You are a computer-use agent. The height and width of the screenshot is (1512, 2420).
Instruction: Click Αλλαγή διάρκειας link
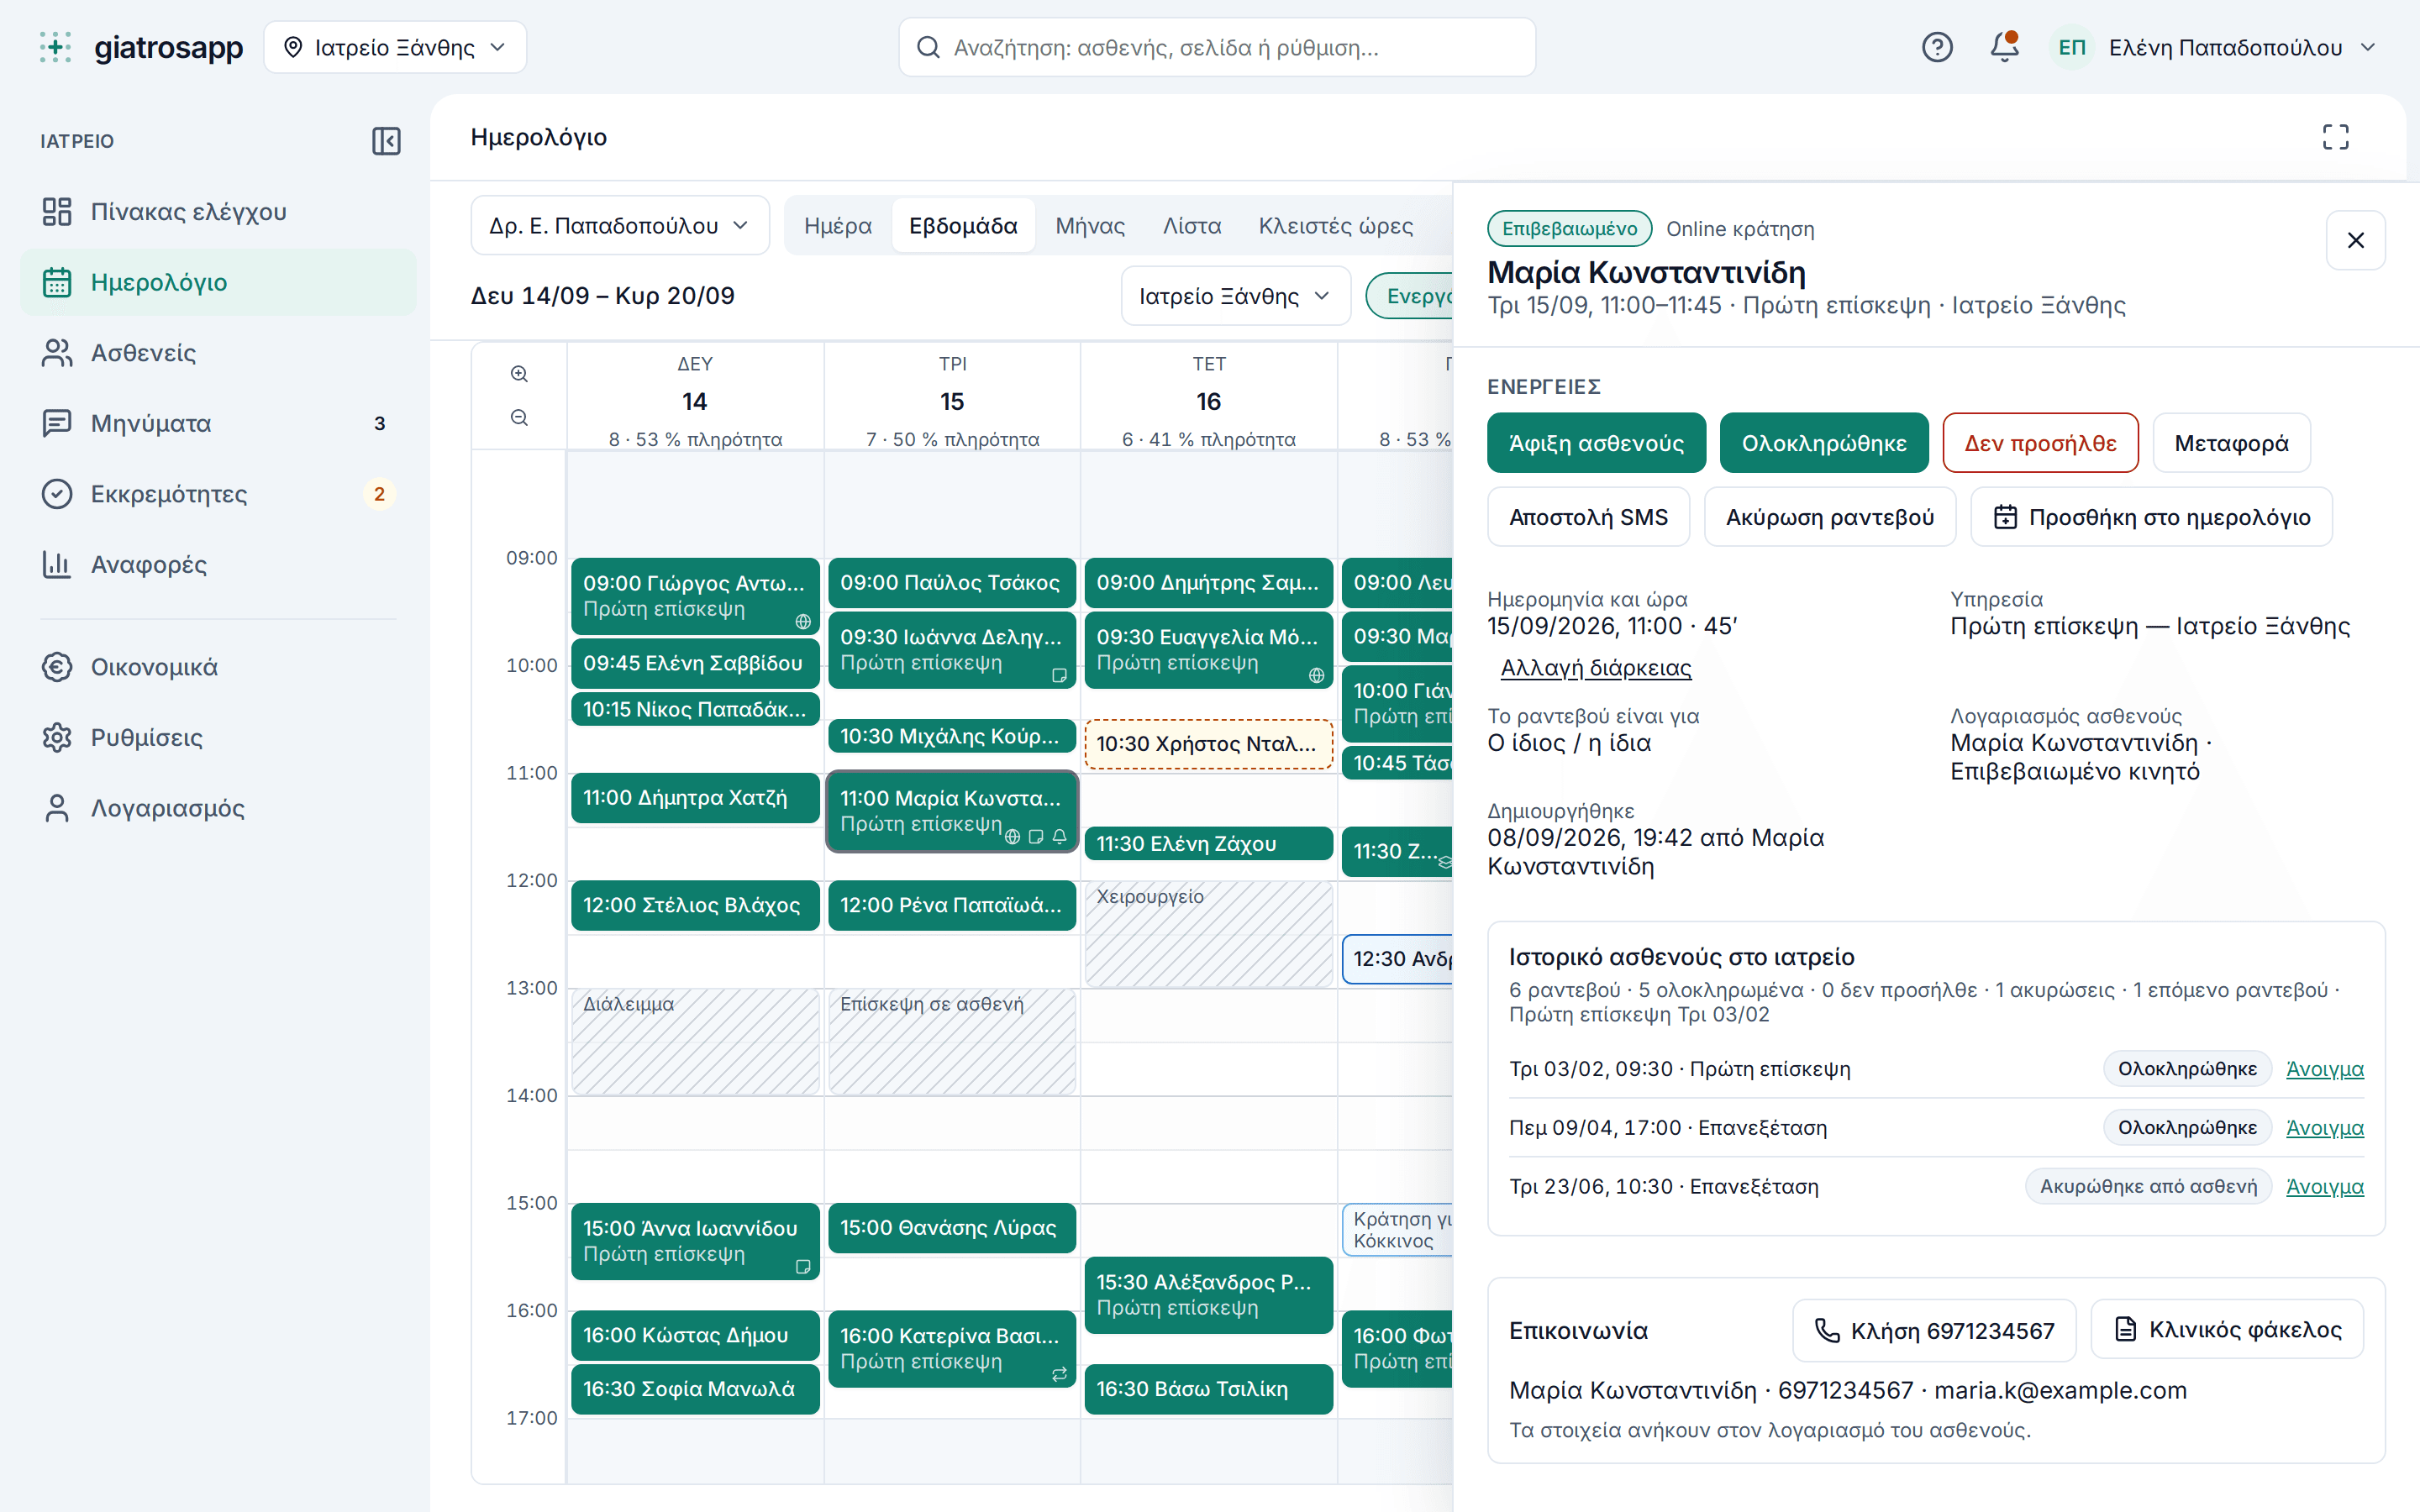[x=1595, y=668]
